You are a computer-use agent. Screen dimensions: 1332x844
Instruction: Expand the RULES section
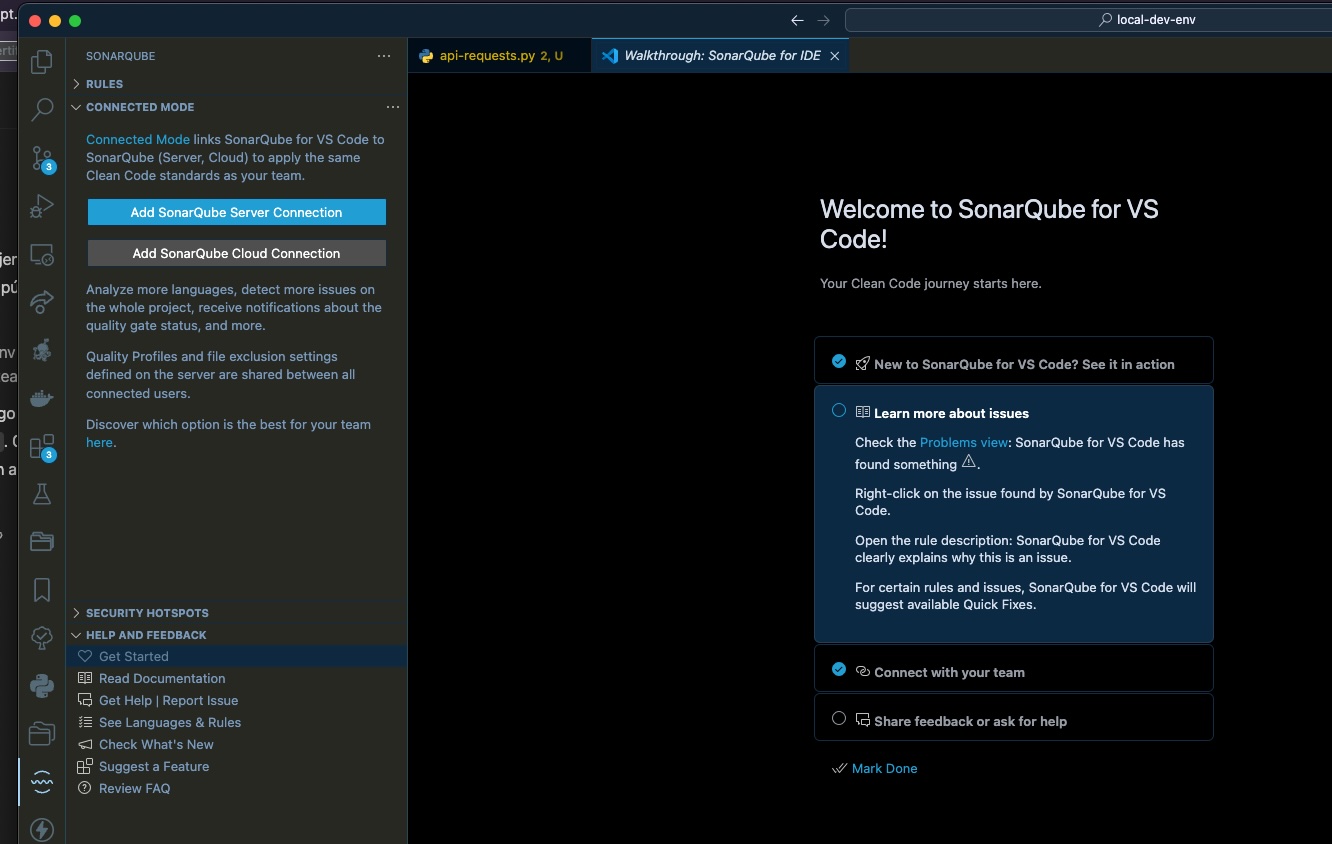point(236,84)
